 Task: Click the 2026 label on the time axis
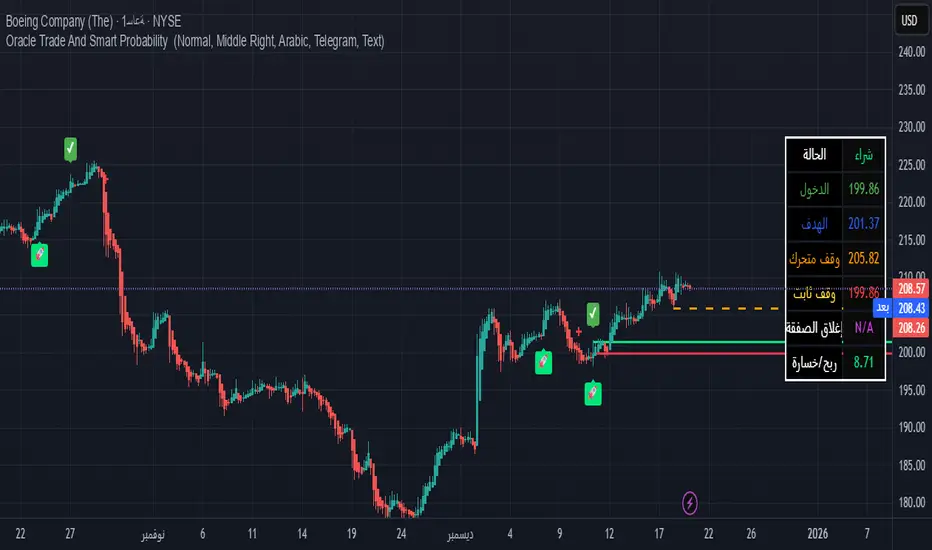coord(818,533)
